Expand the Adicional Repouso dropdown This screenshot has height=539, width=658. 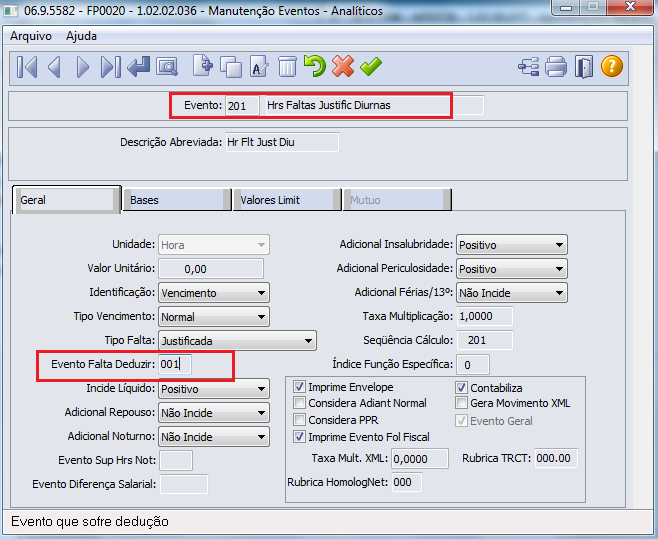pyautogui.click(x=214, y=413)
